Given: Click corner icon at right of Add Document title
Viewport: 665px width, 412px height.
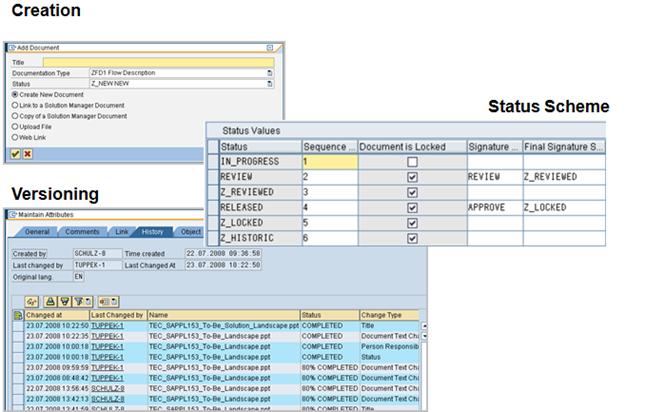Looking at the screenshot, I should (270, 48).
